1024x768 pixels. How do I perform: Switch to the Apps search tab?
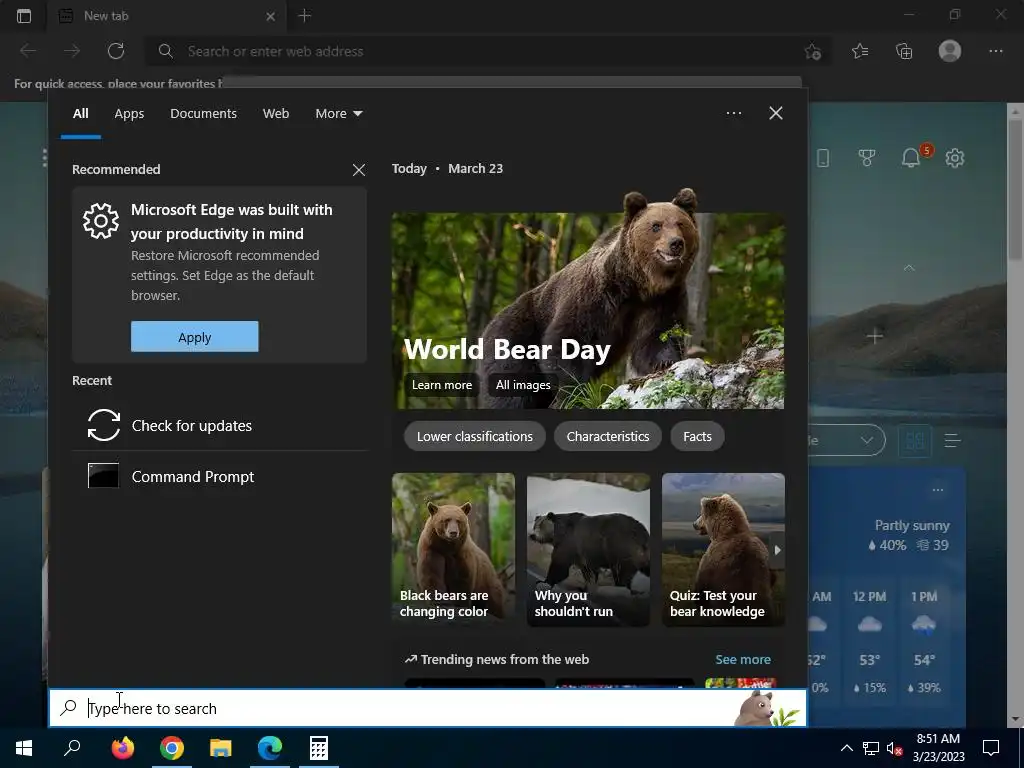(129, 113)
